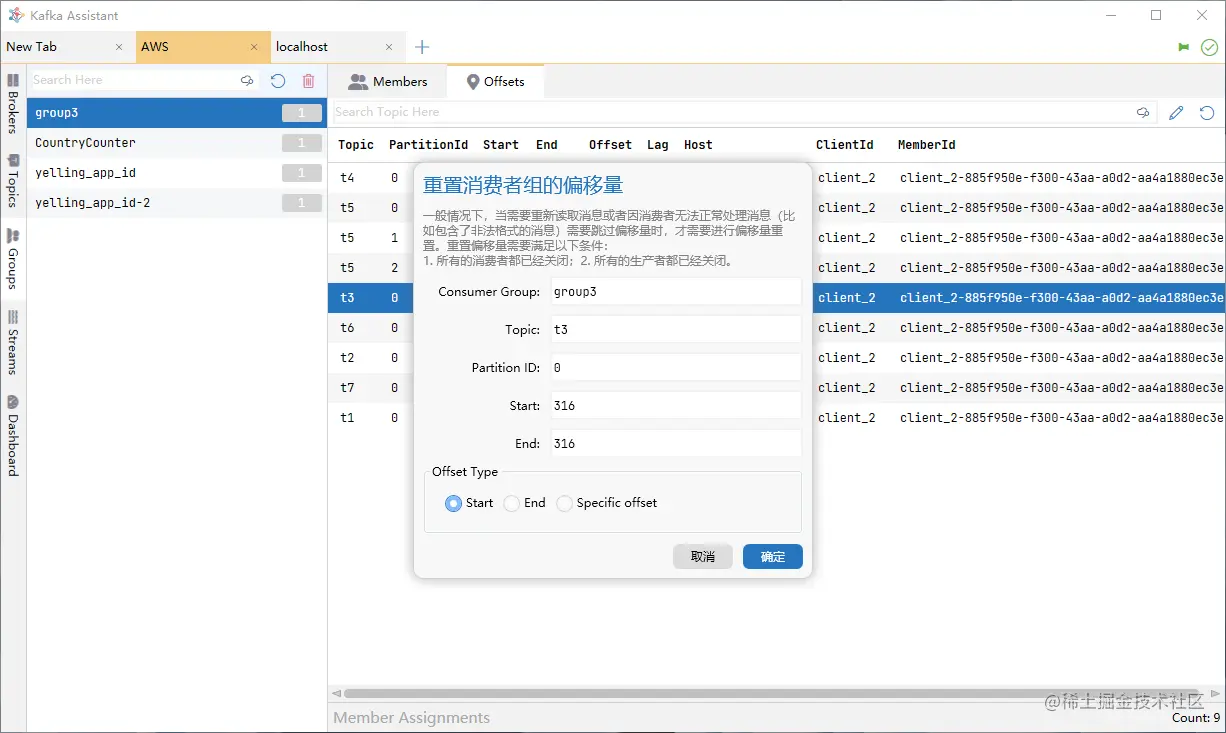The width and height of the screenshot is (1226, 733).
Task: Click the refresh icon above offsets table
Action: [1207, 113]
